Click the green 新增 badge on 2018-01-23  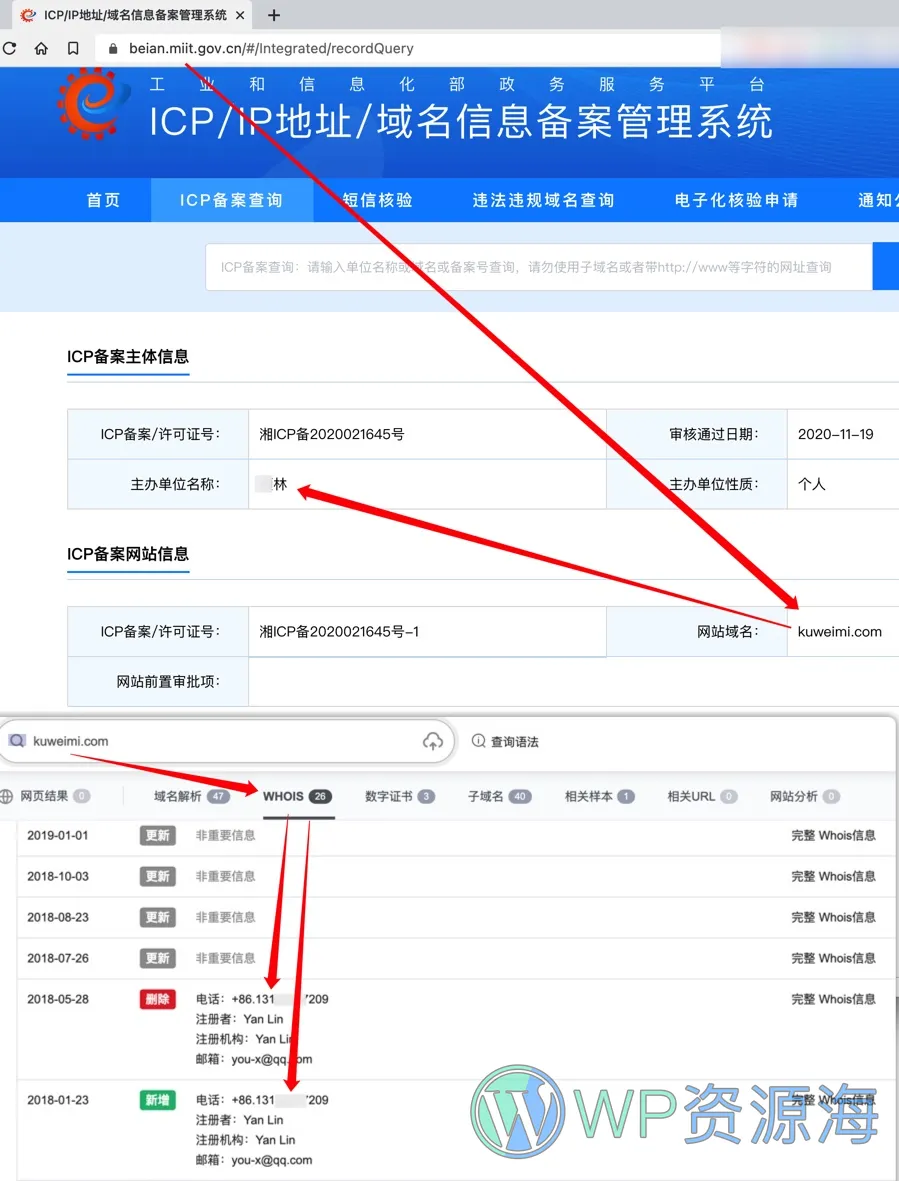[157, 1100]
